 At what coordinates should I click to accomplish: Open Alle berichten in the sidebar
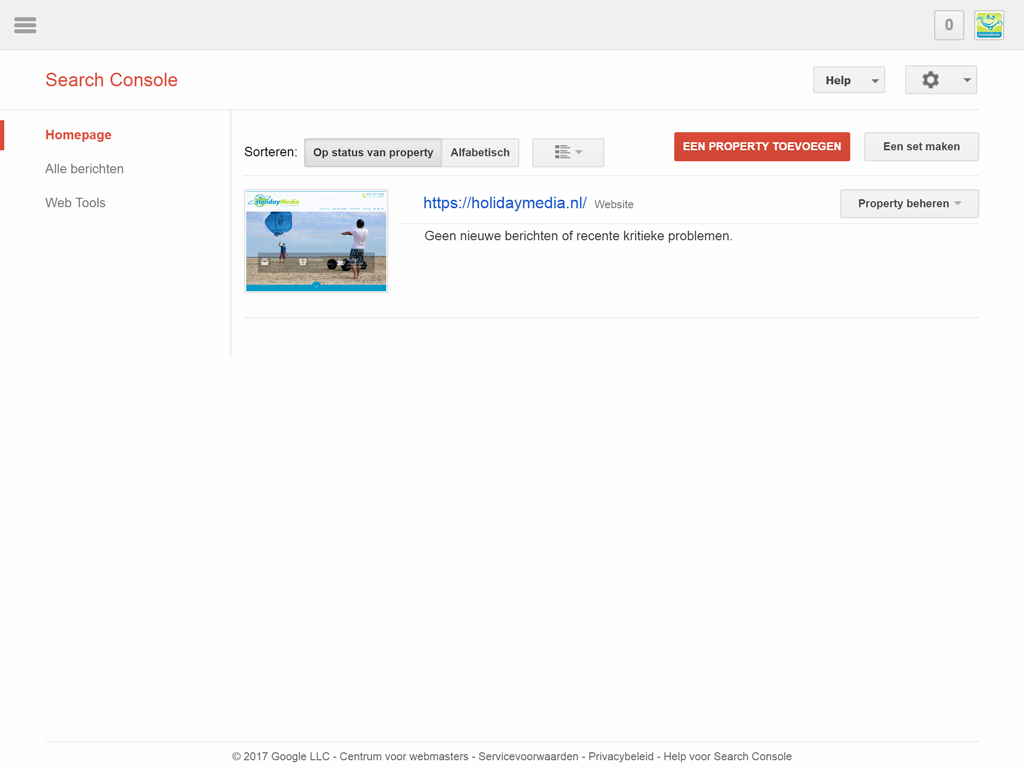point(84,168)
